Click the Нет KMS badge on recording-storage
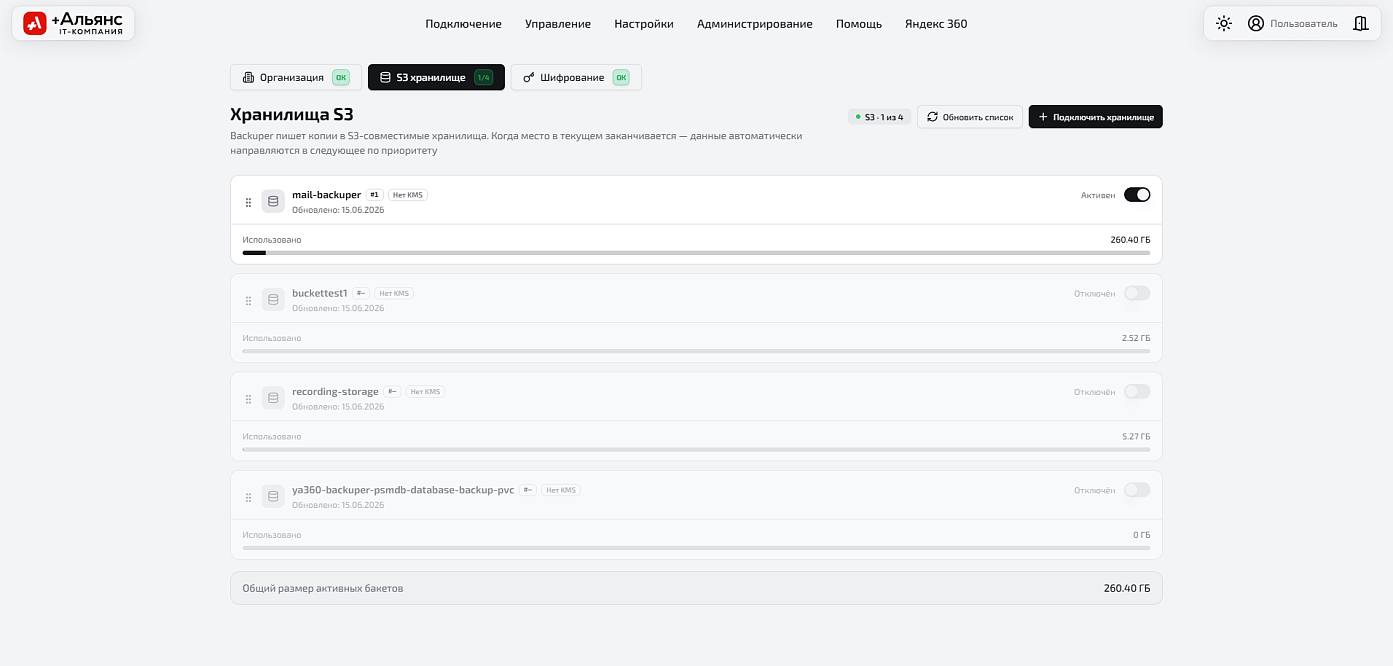The width and height of the screenshot is (1393, 666). (x=425, y=392)
